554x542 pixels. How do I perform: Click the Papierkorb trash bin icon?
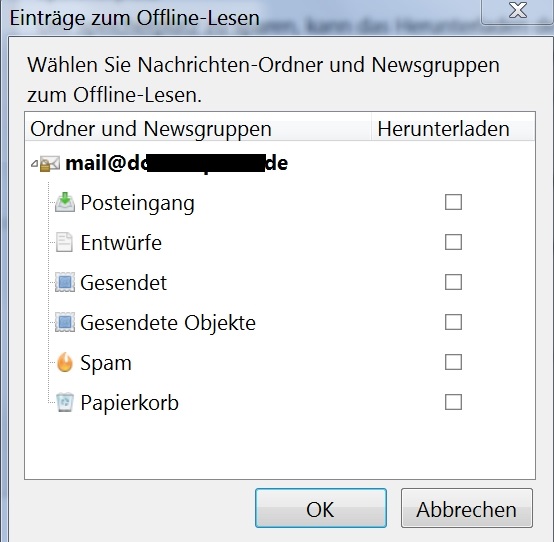(x=65, y=402)
